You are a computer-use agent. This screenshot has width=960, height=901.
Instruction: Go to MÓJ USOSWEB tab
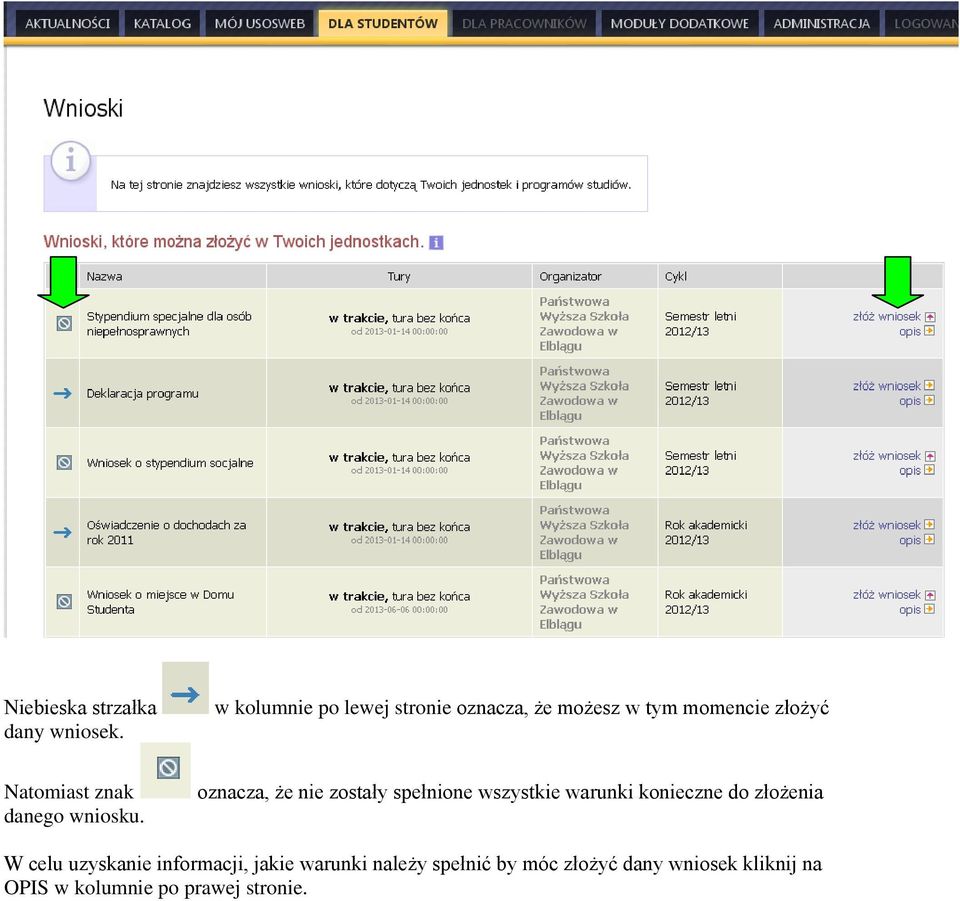click(x=260, y=23)
